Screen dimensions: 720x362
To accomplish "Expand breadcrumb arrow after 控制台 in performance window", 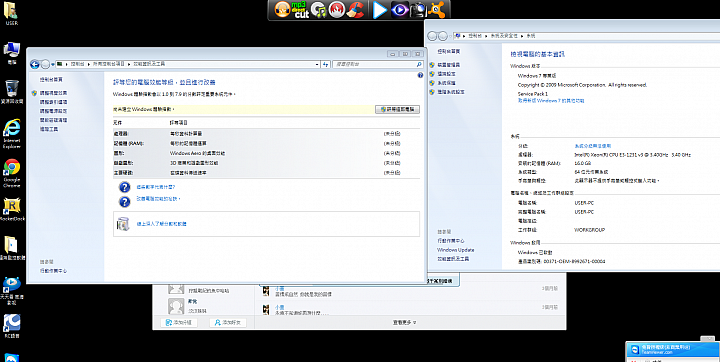I will tap(89, 64).
